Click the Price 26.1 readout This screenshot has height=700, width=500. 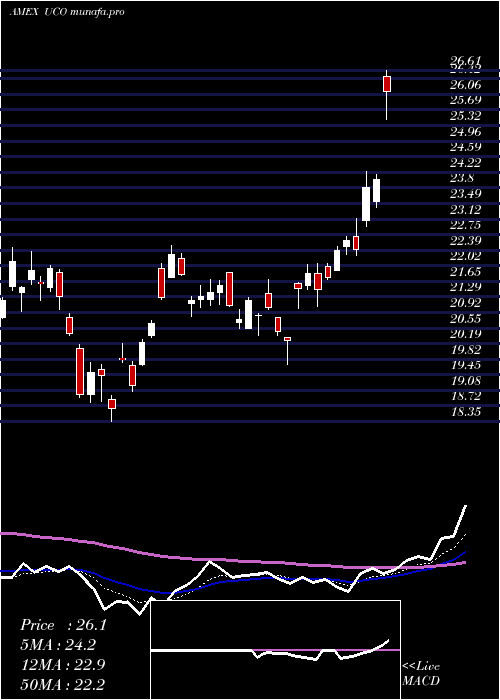click(x=63, y=625)
